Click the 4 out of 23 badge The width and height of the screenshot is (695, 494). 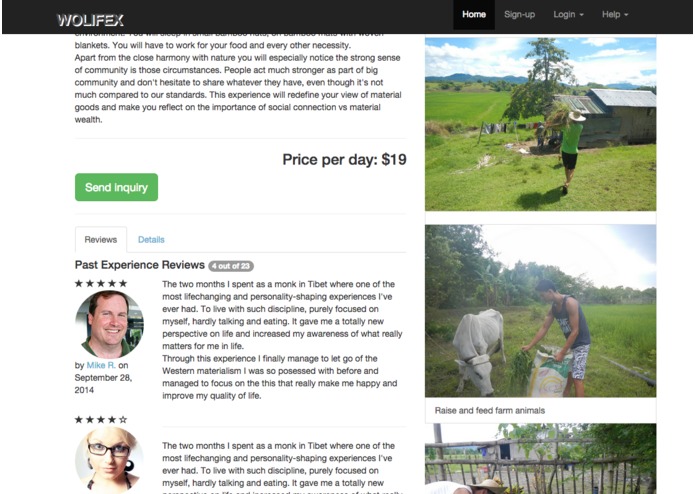pos(231,266)
